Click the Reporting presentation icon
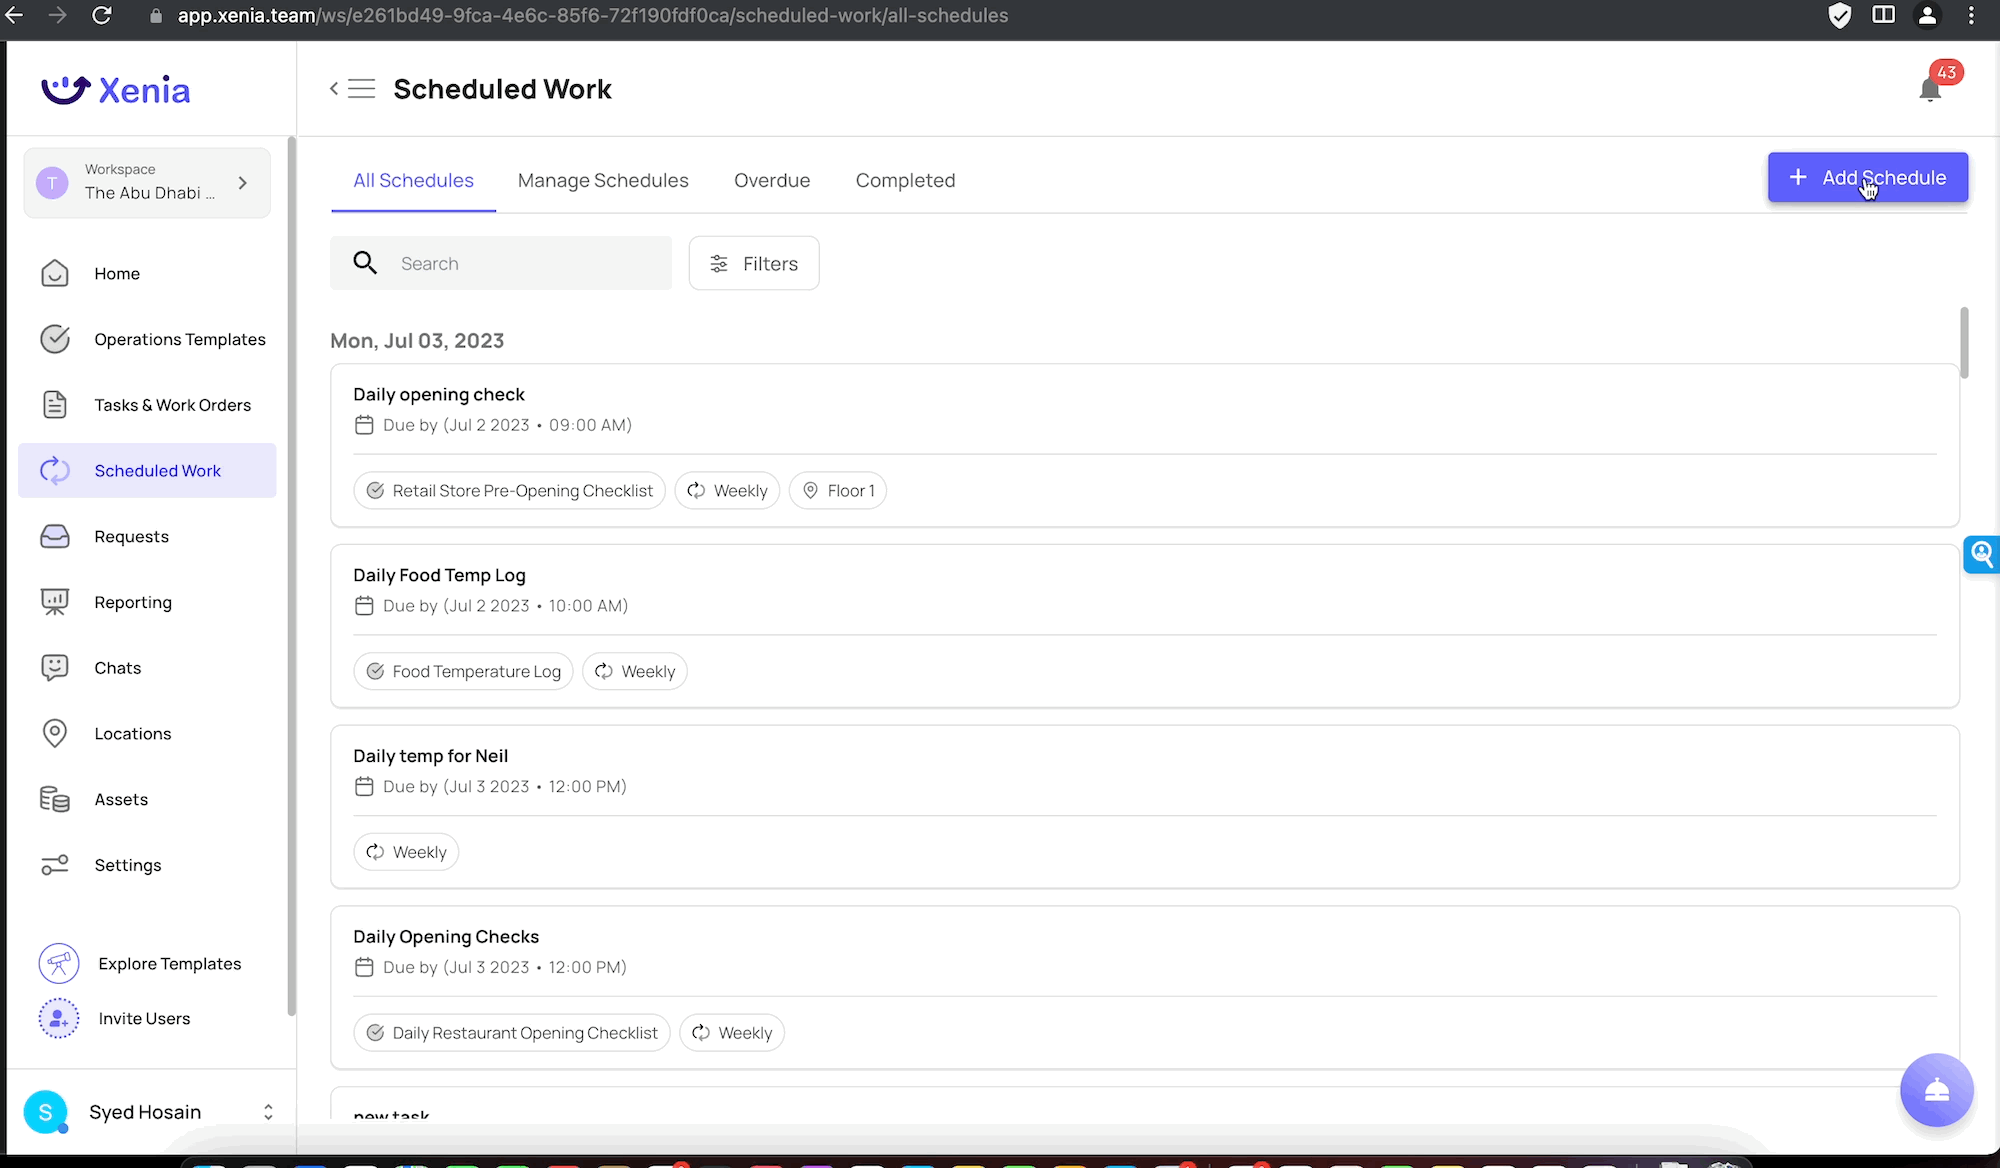 [55, 602]
